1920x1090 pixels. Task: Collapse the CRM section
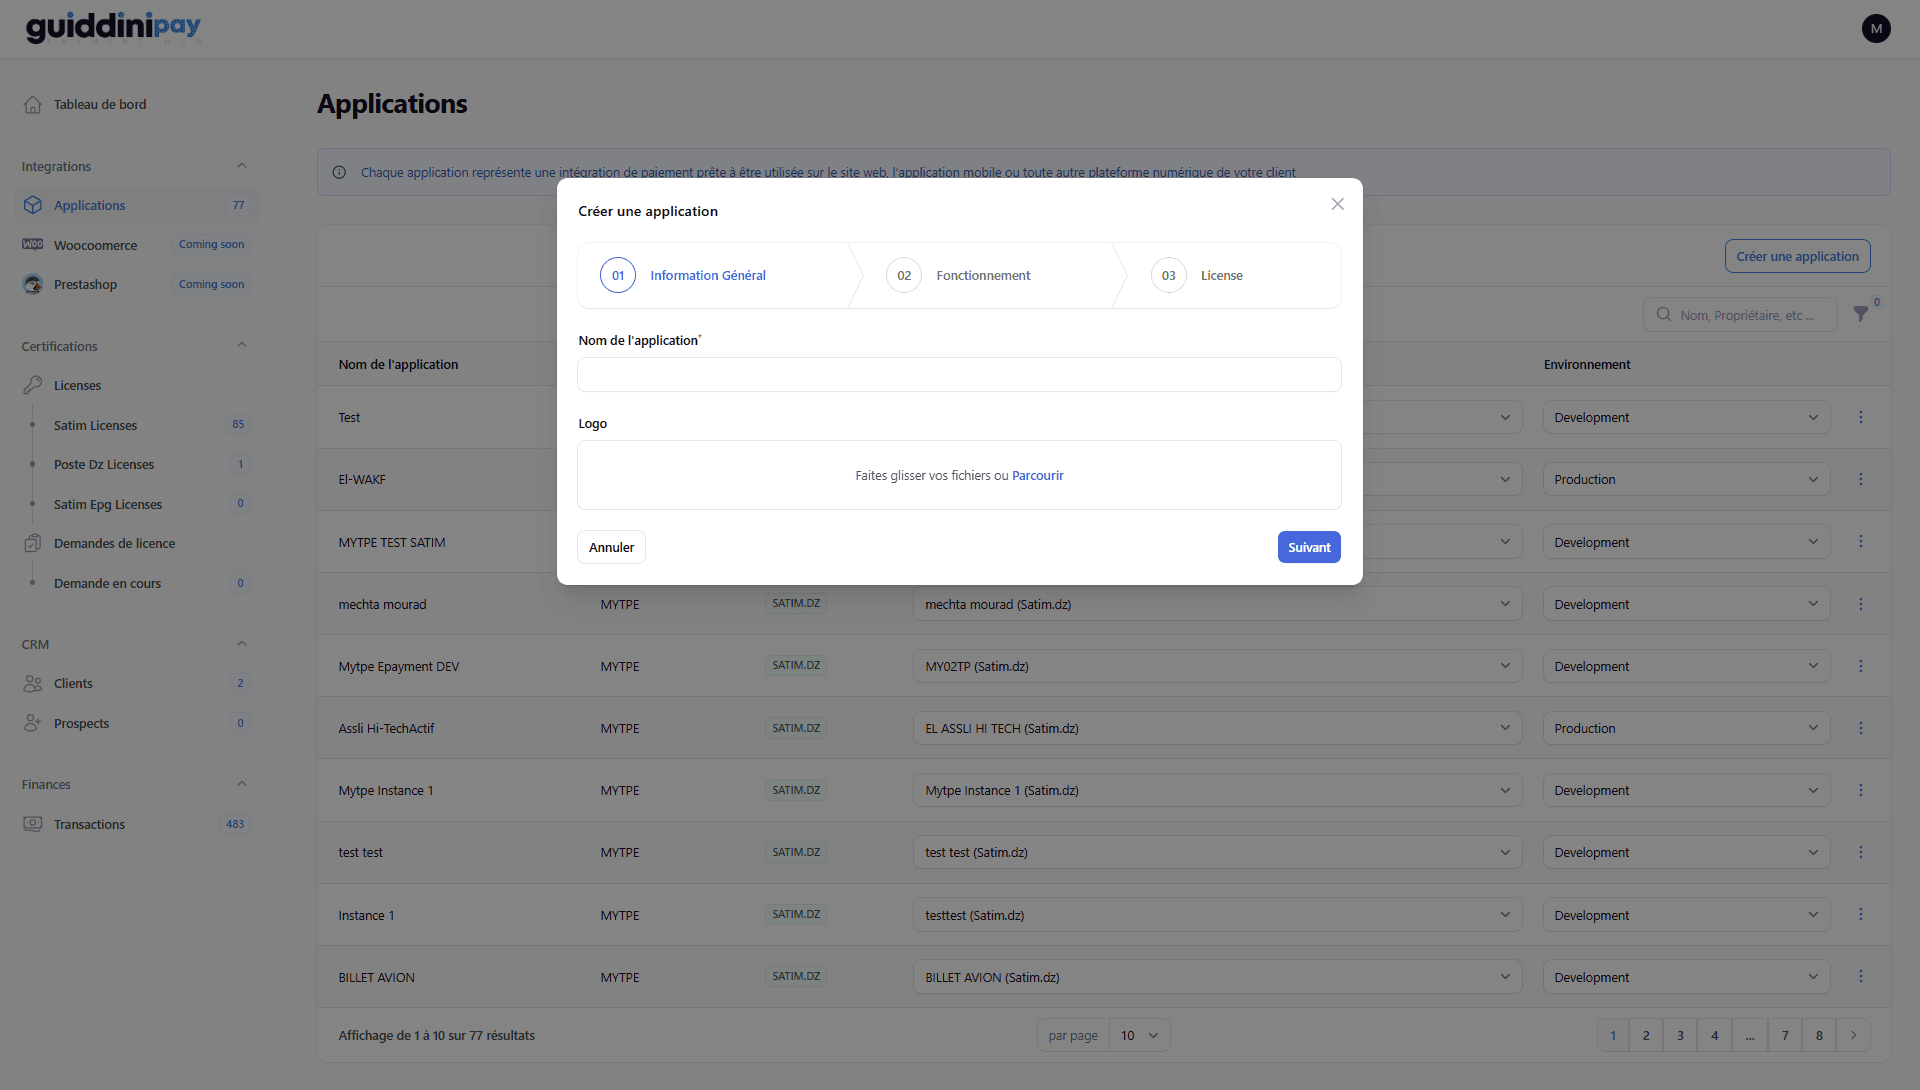coord(241,644)
